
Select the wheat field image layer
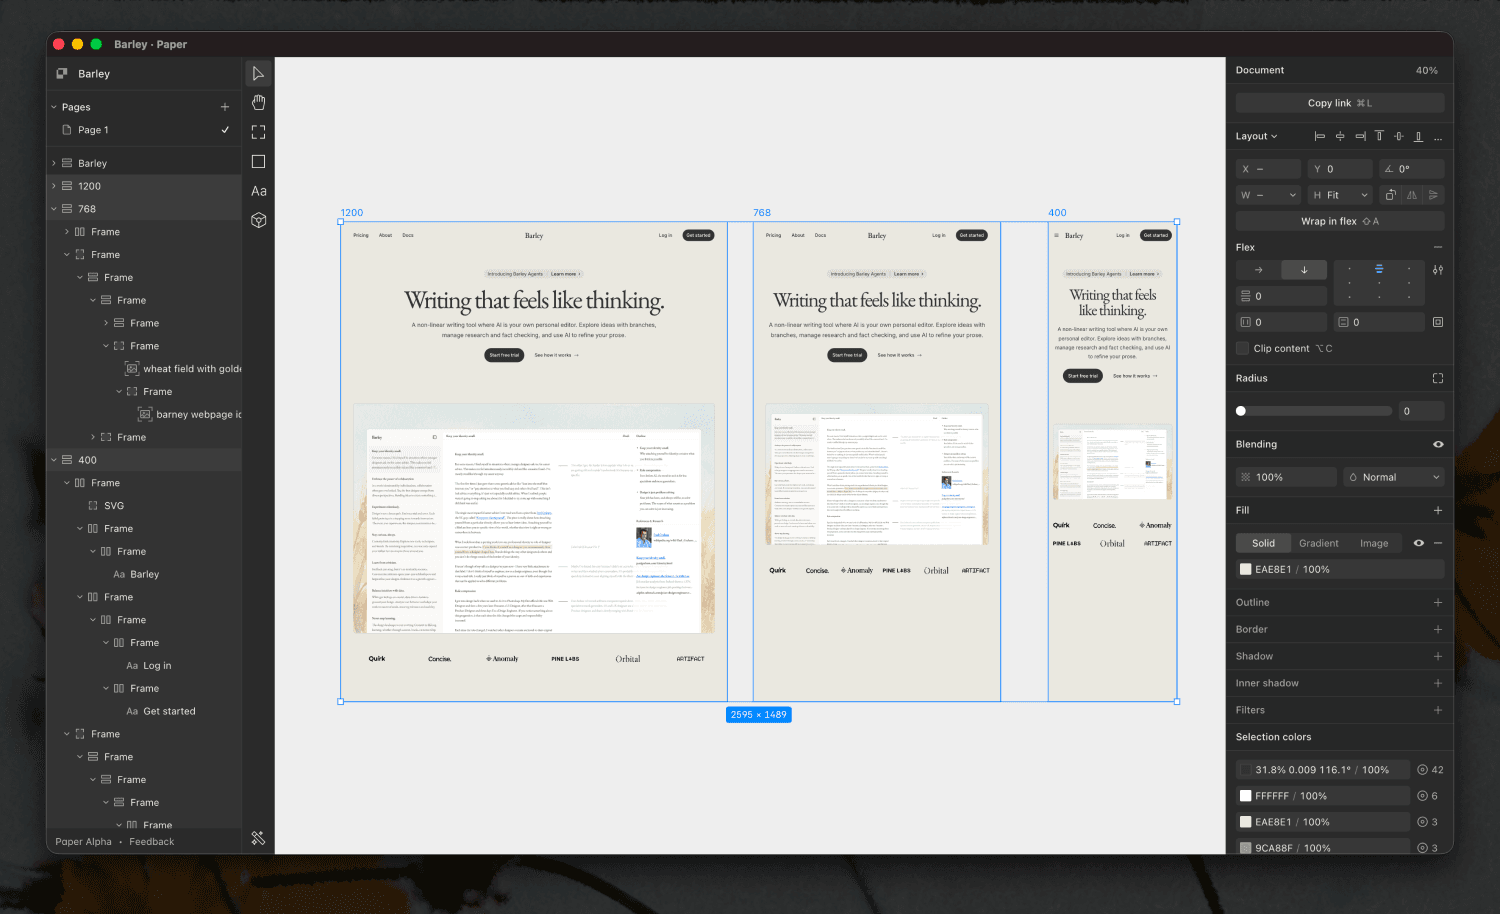pyautogui.click(x=144, y=369)
